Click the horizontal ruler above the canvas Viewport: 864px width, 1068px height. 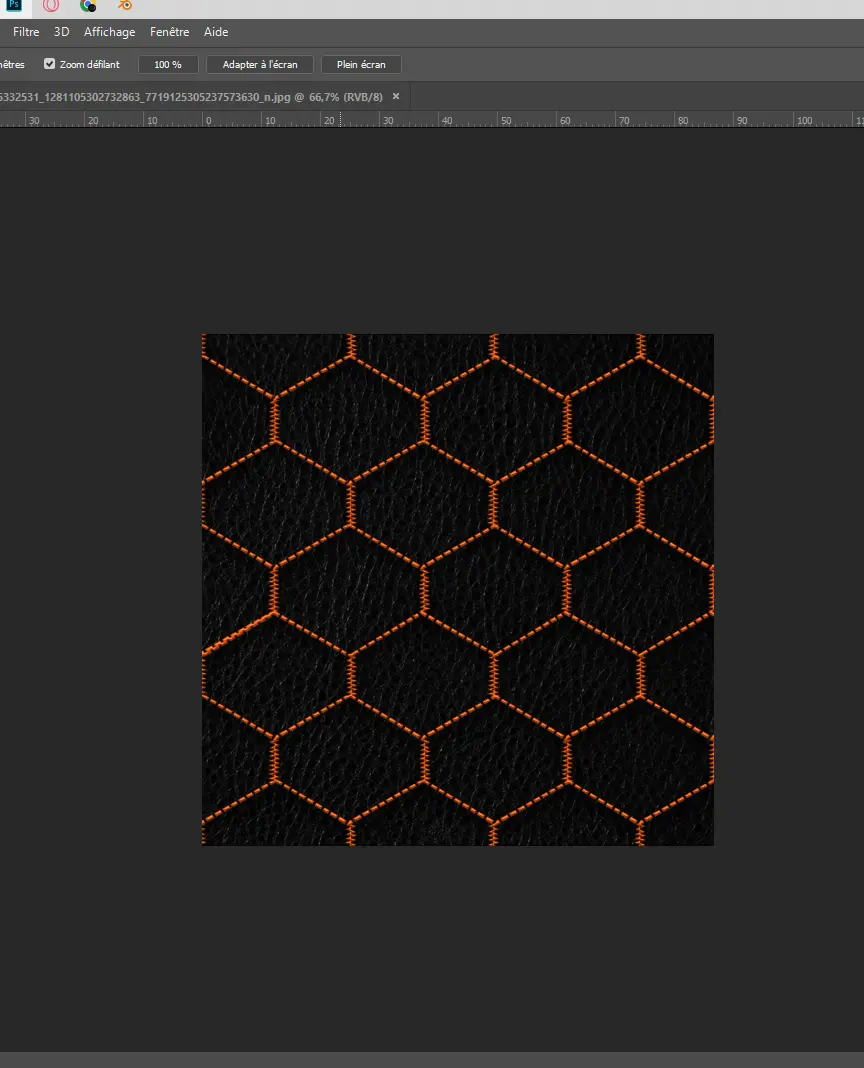tap(432, 120)
